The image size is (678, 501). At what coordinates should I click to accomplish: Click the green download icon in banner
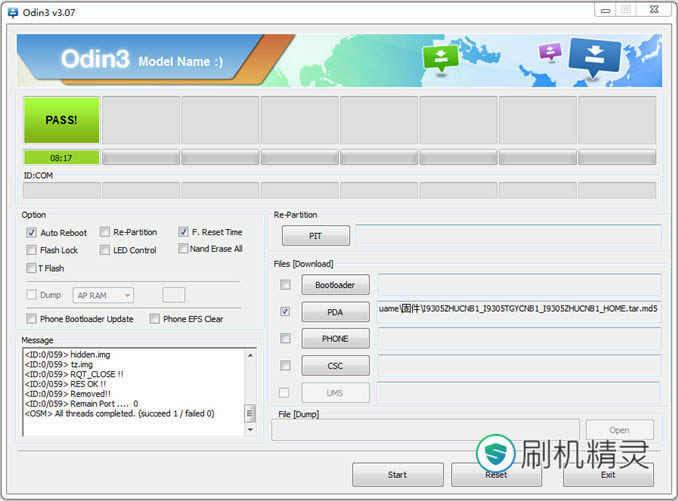440,58
